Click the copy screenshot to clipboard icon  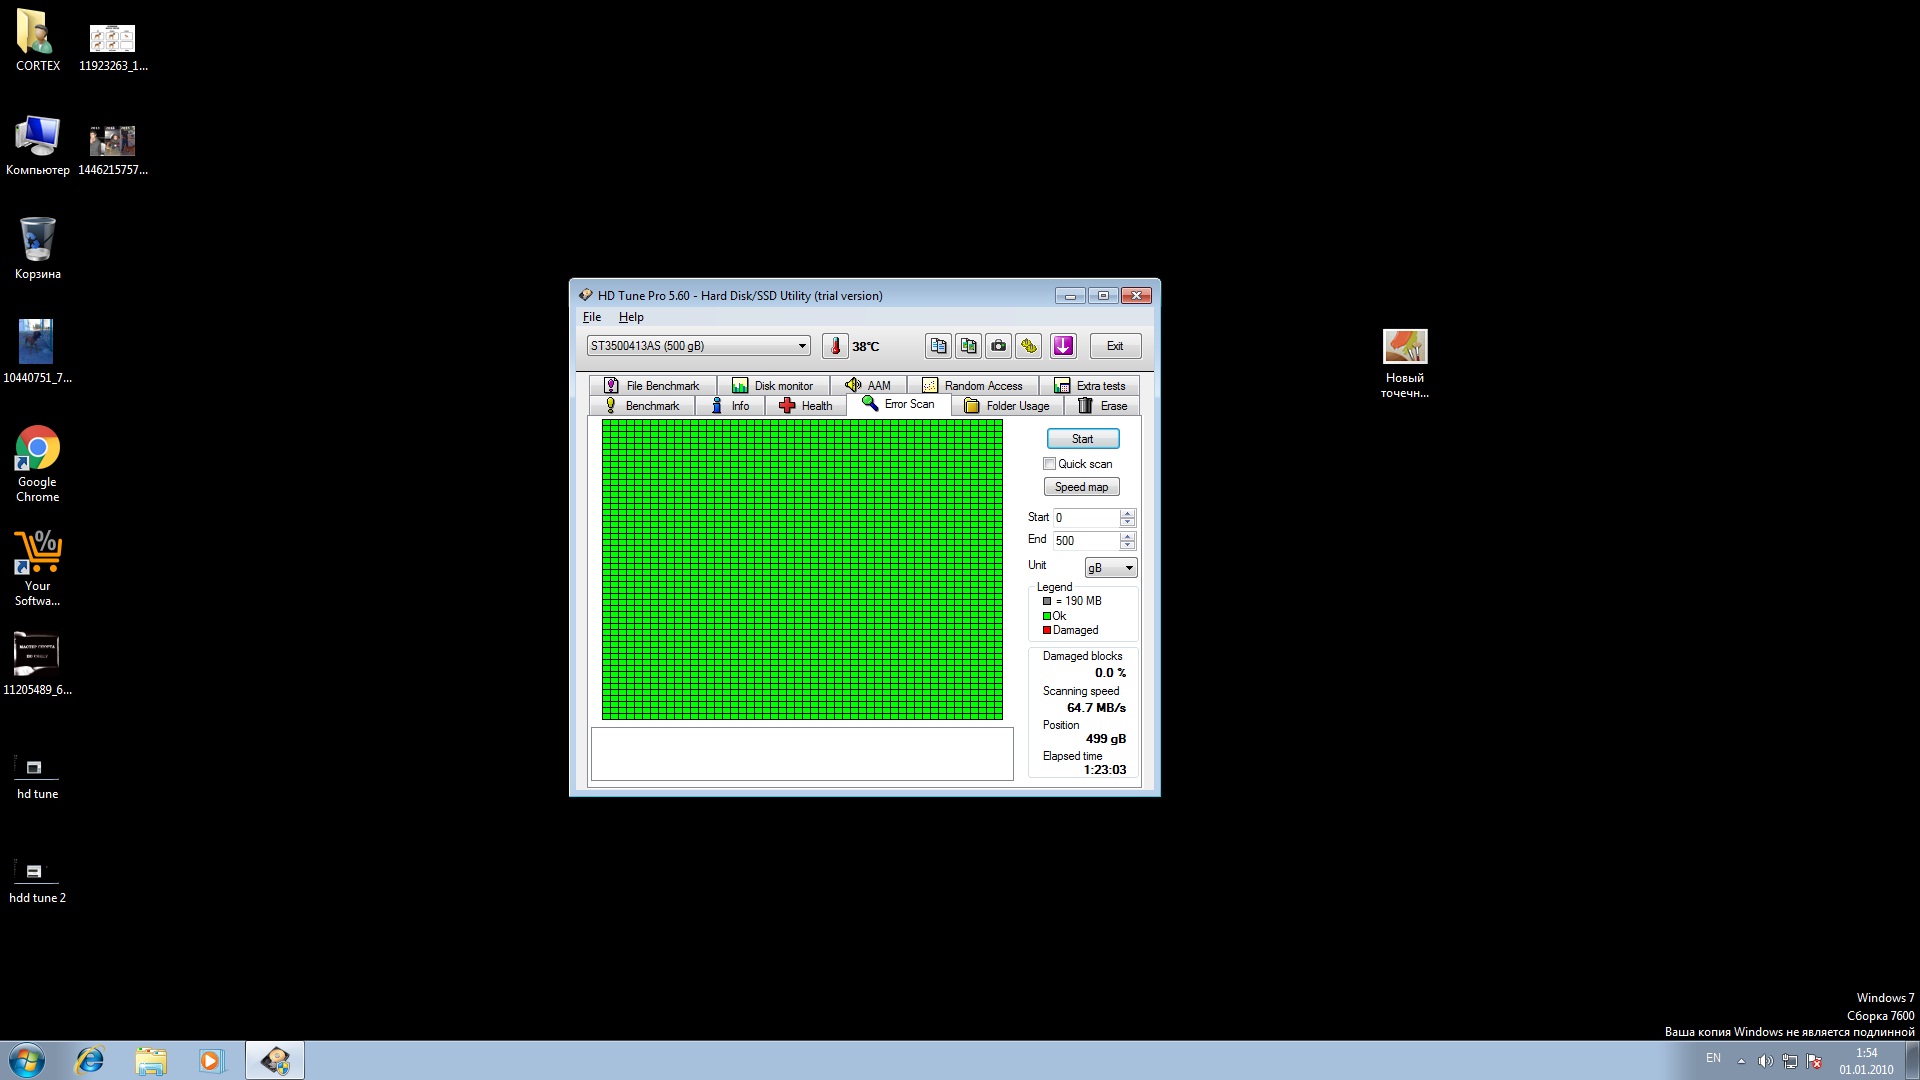tap(968, 346)
